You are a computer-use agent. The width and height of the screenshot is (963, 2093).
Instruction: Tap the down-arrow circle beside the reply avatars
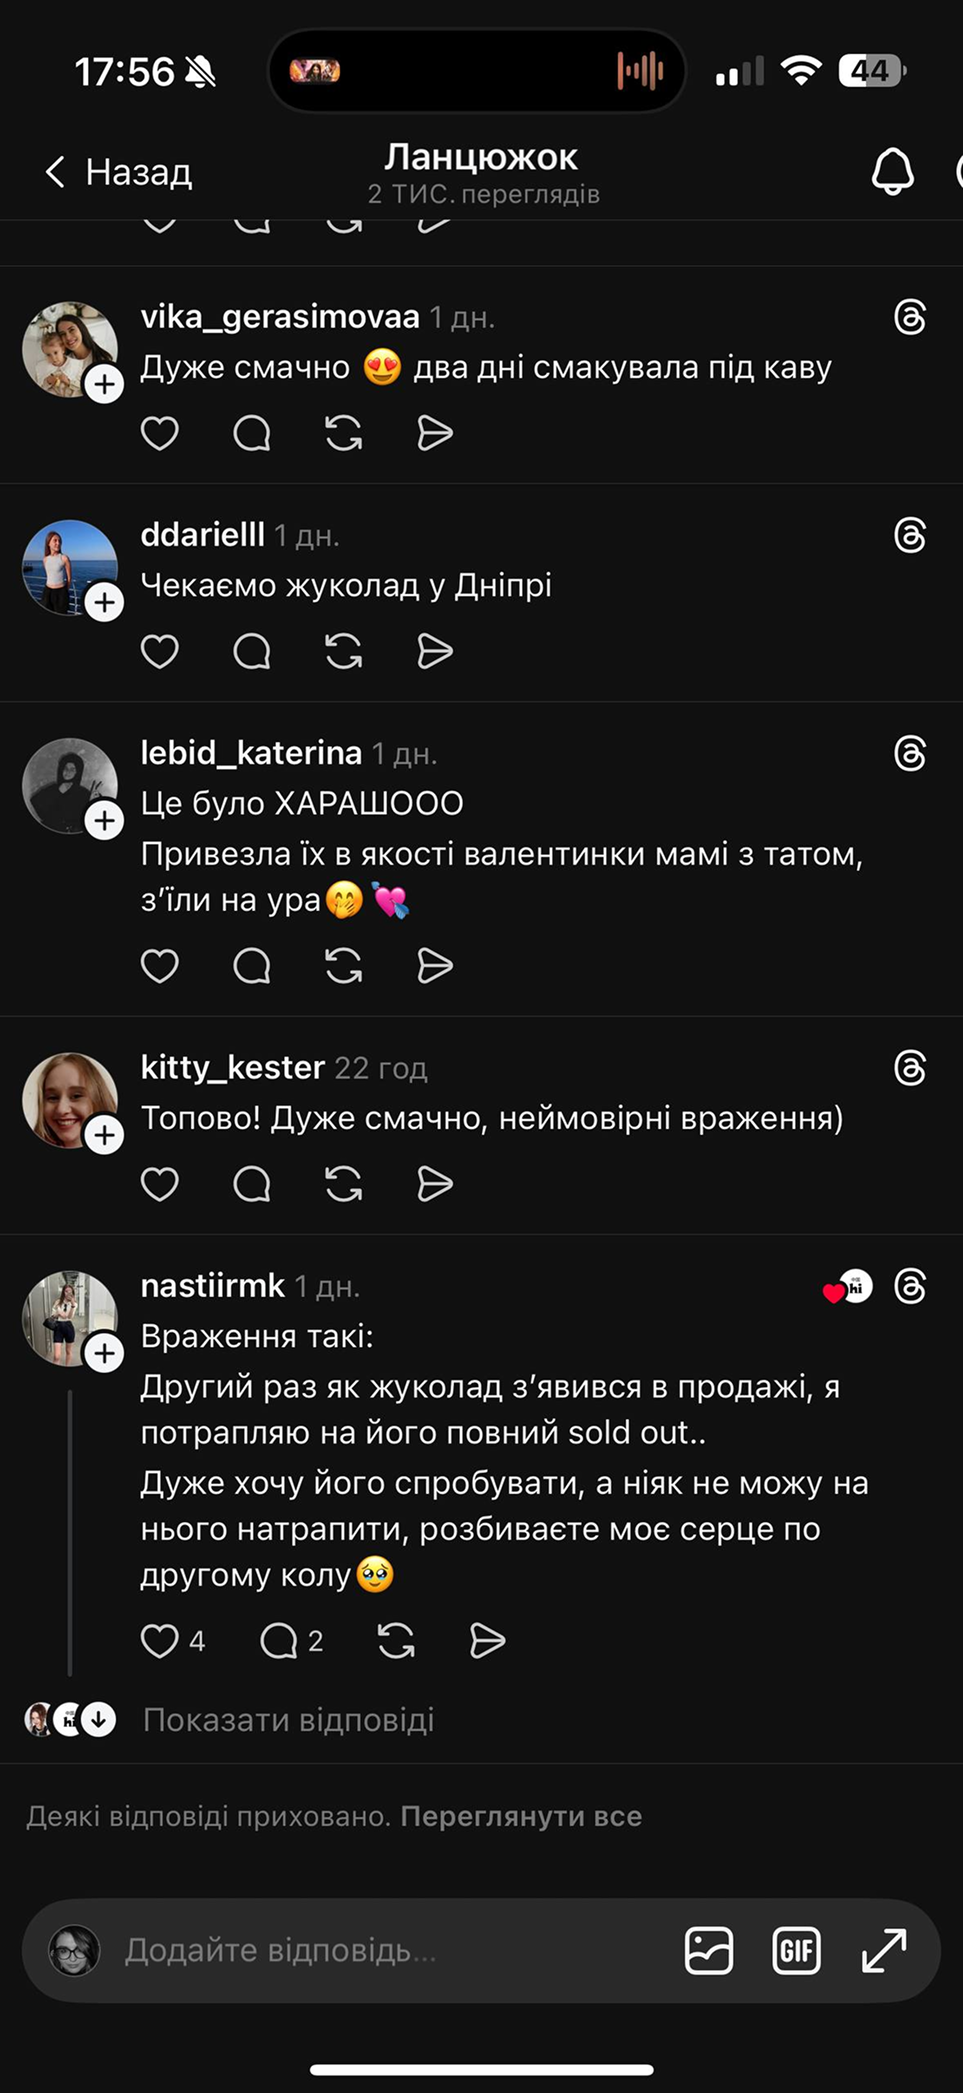coord(98,1720)
